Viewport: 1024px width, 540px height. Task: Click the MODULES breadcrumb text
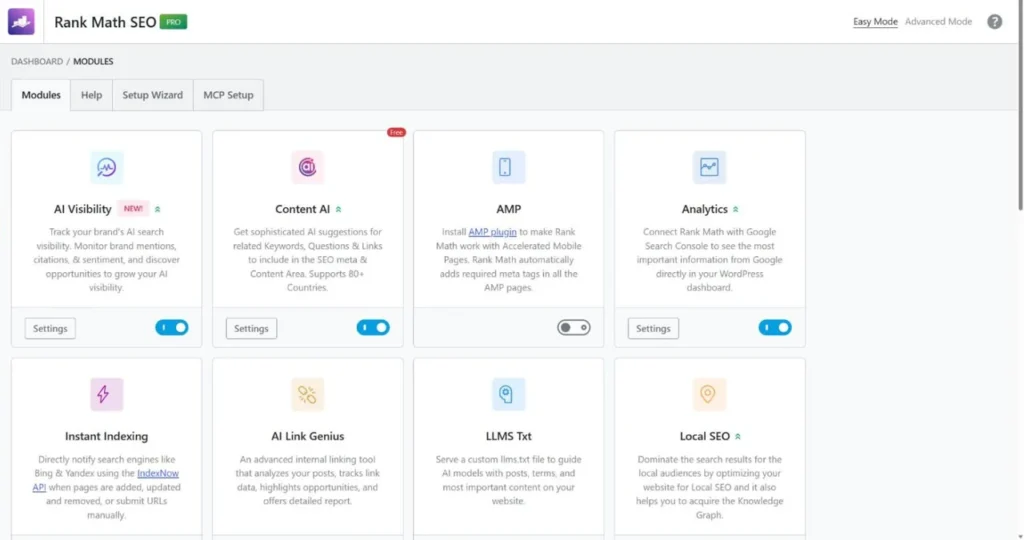(x=93, y=61)
